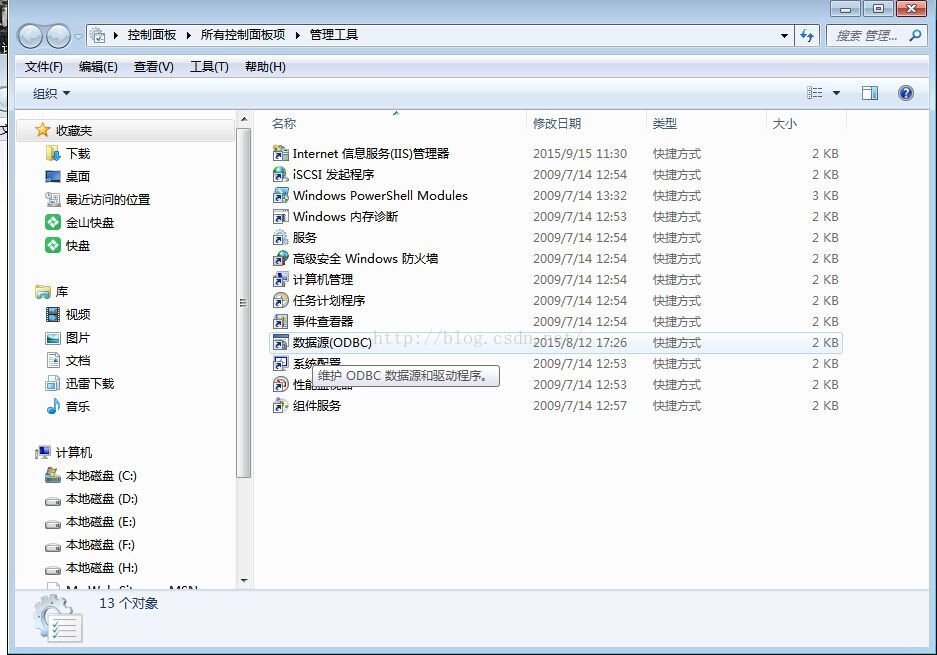Select 本地磁盘 (E:)
Image resolution: width=937 pixels, height=655 pixels.
(x=91, y=522)
